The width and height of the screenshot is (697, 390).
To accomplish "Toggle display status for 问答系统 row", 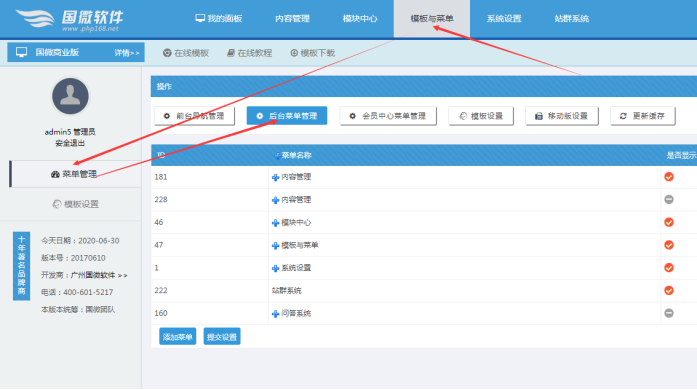I will coord(669,314).
